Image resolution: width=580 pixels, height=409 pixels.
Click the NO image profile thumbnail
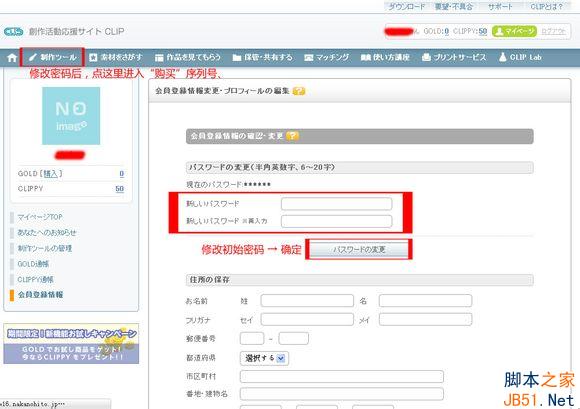click(x=71, y=116)
